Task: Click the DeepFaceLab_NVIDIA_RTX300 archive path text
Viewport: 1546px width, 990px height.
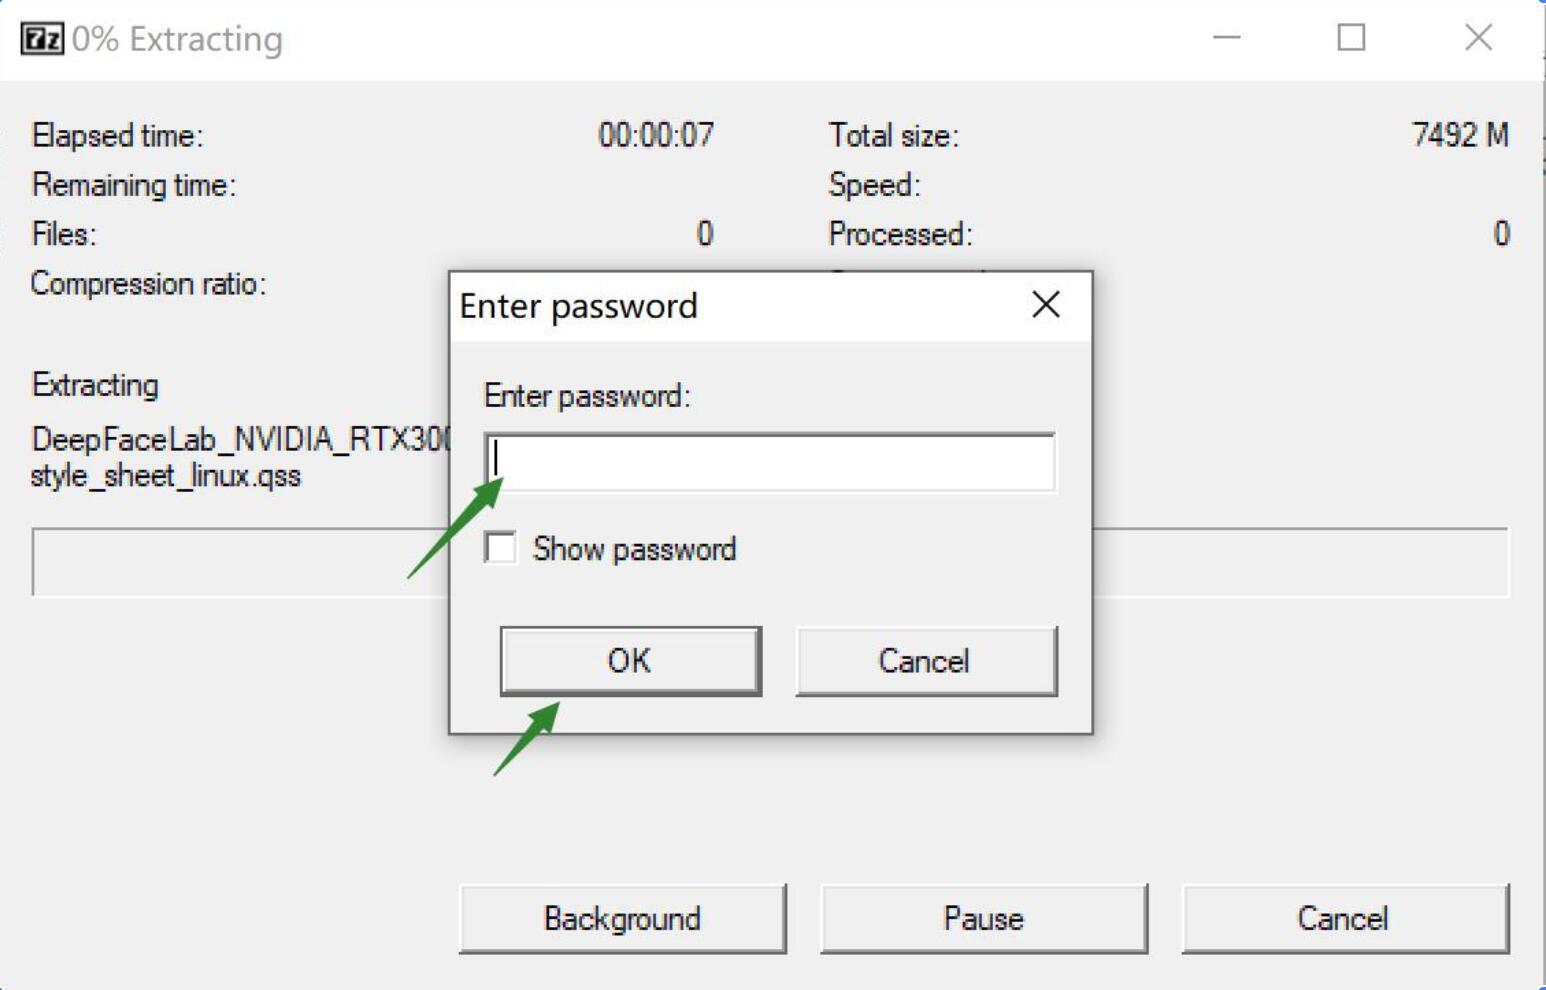Action: pyautogui.click(x=241, y=439)
